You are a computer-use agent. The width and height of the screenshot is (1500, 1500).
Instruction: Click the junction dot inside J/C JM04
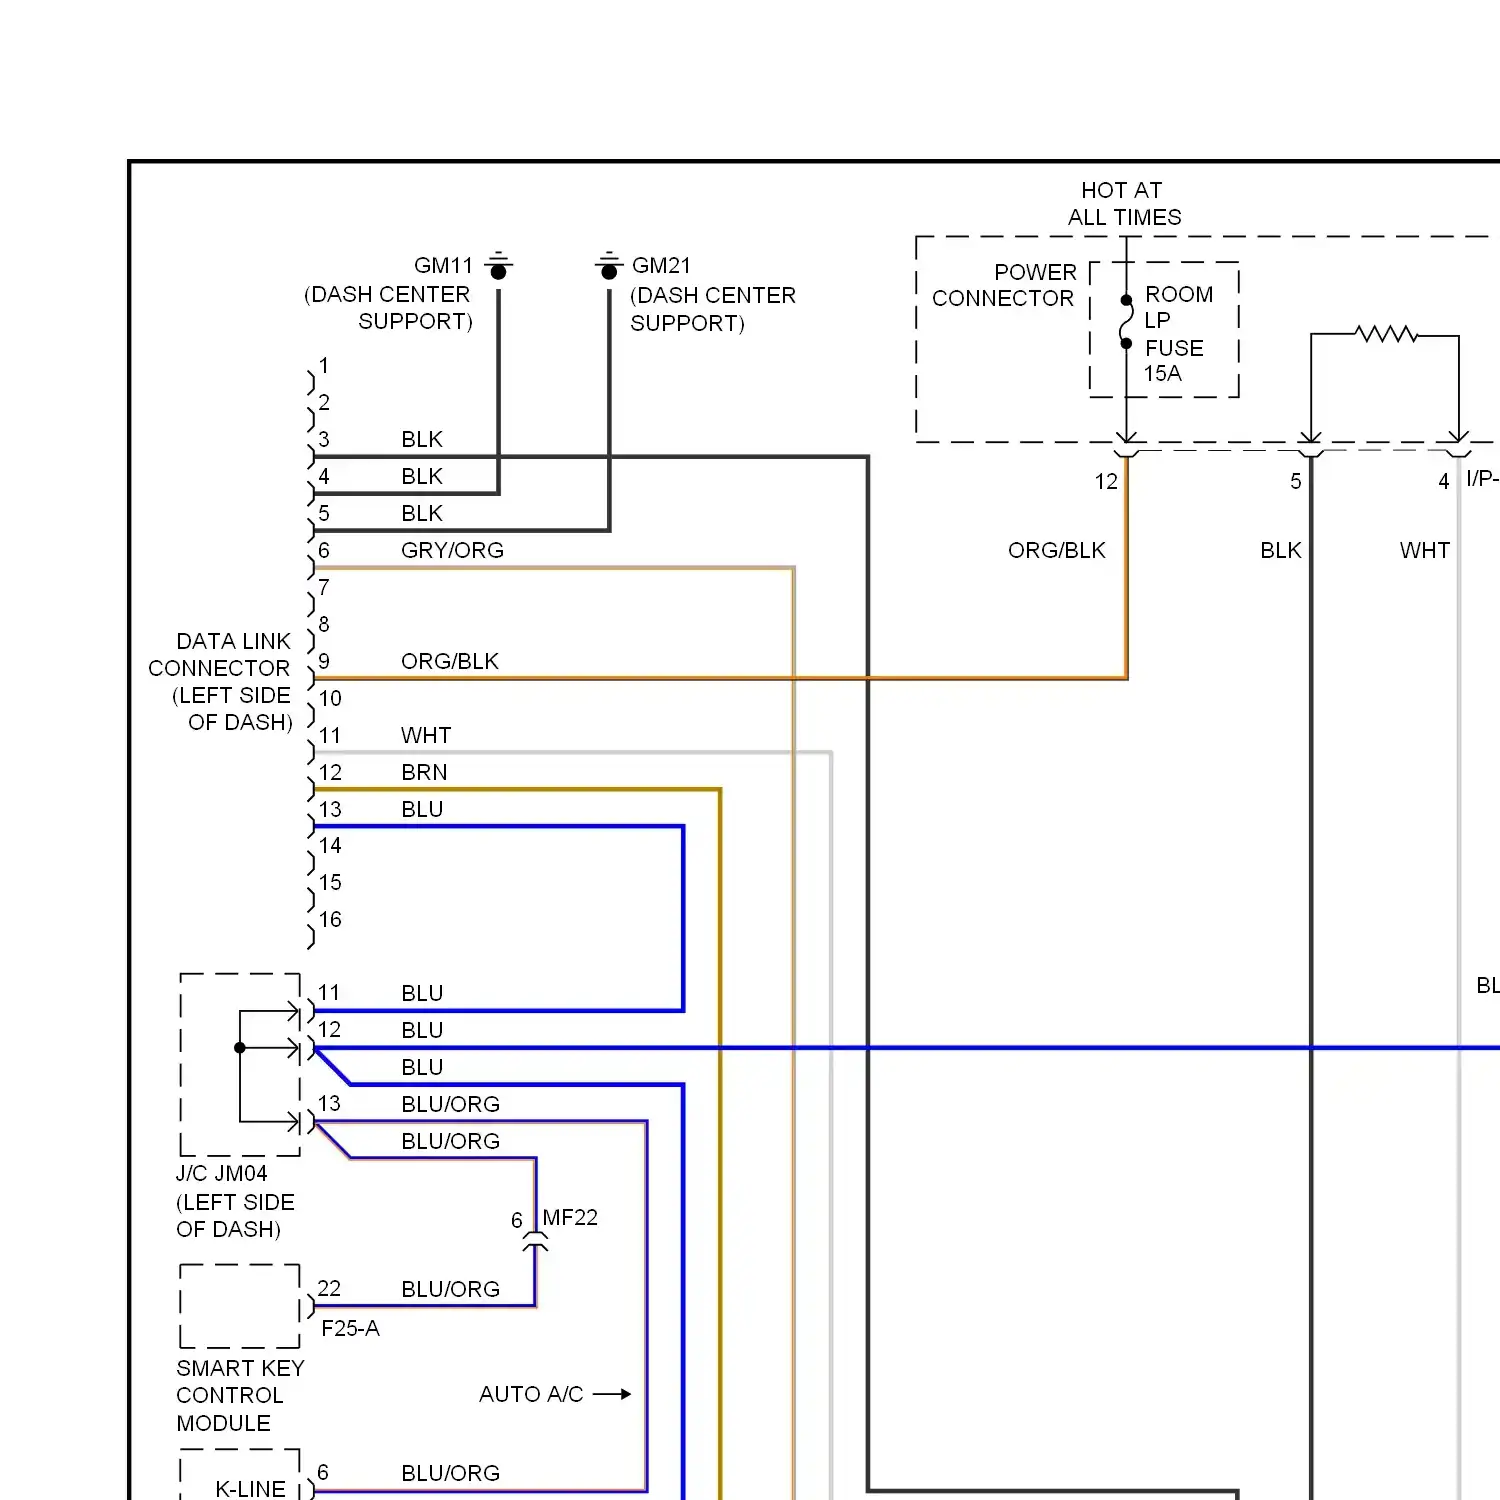tap(240, 1048)
